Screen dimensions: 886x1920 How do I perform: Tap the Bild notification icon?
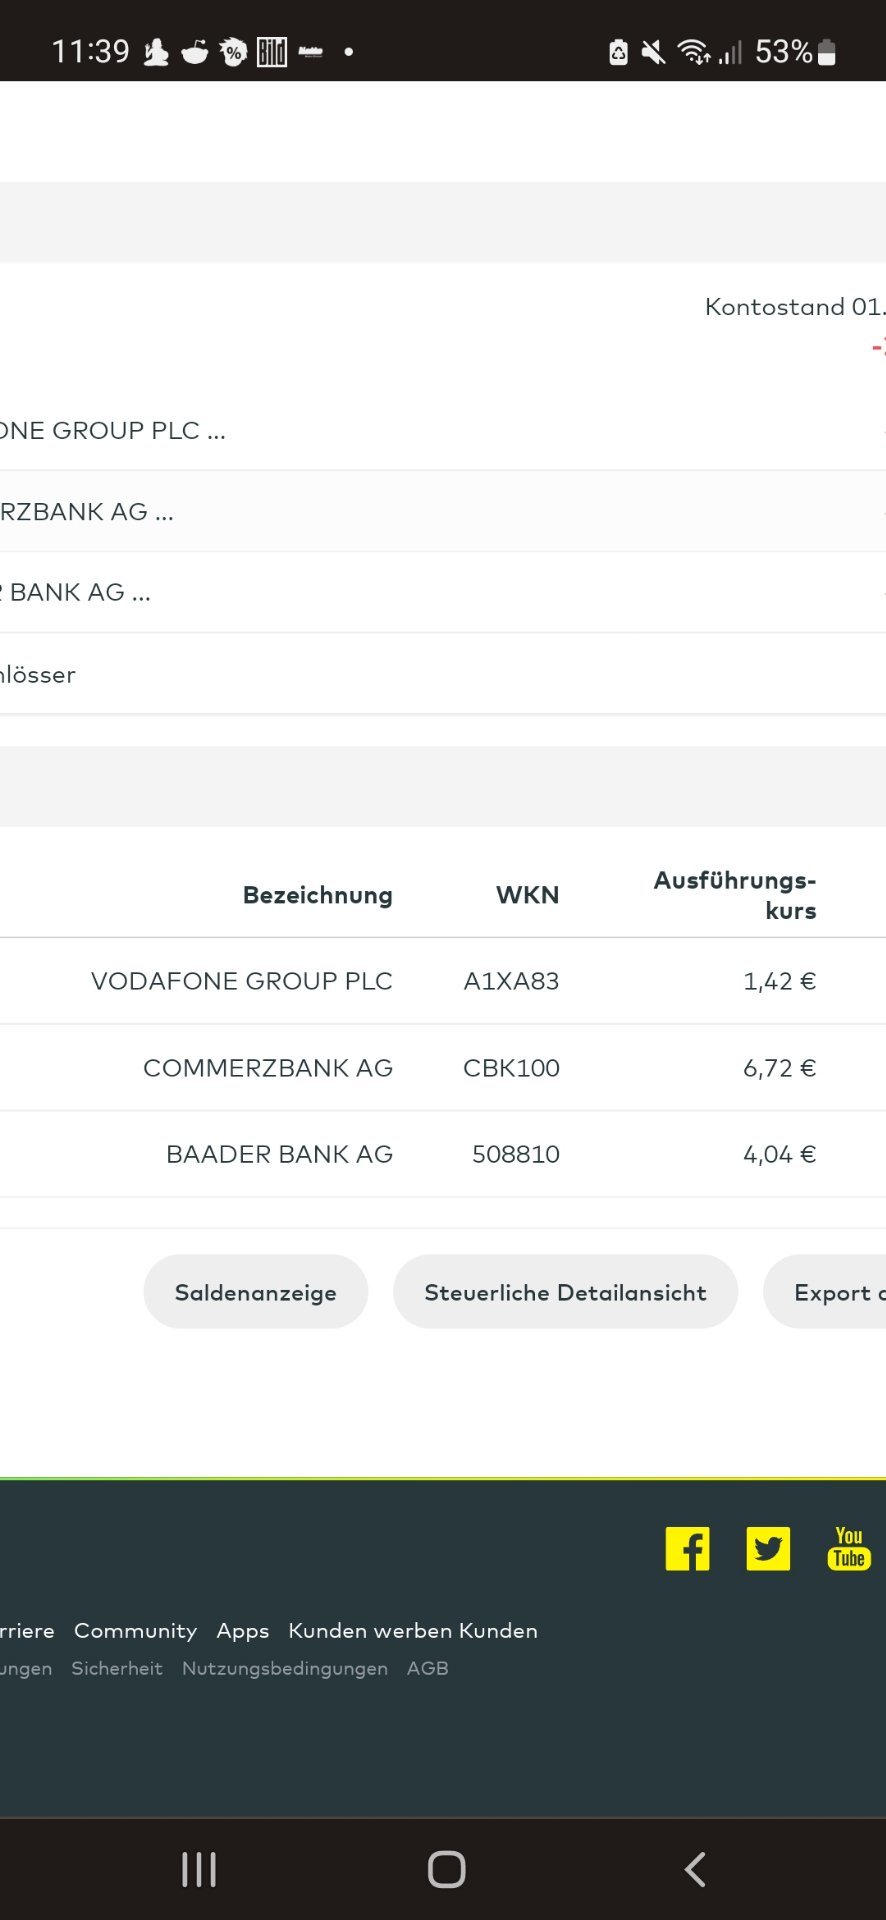[272, 51]
